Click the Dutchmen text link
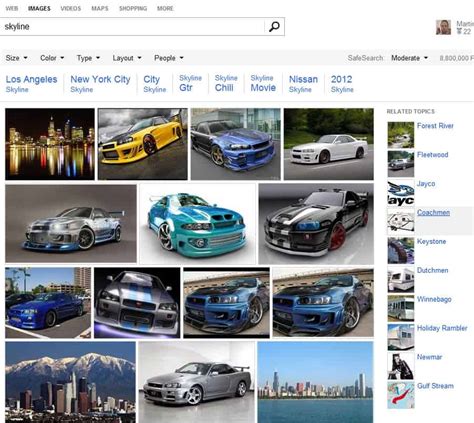Viewport: 474px width, 423px height. (x=432, y=270)
